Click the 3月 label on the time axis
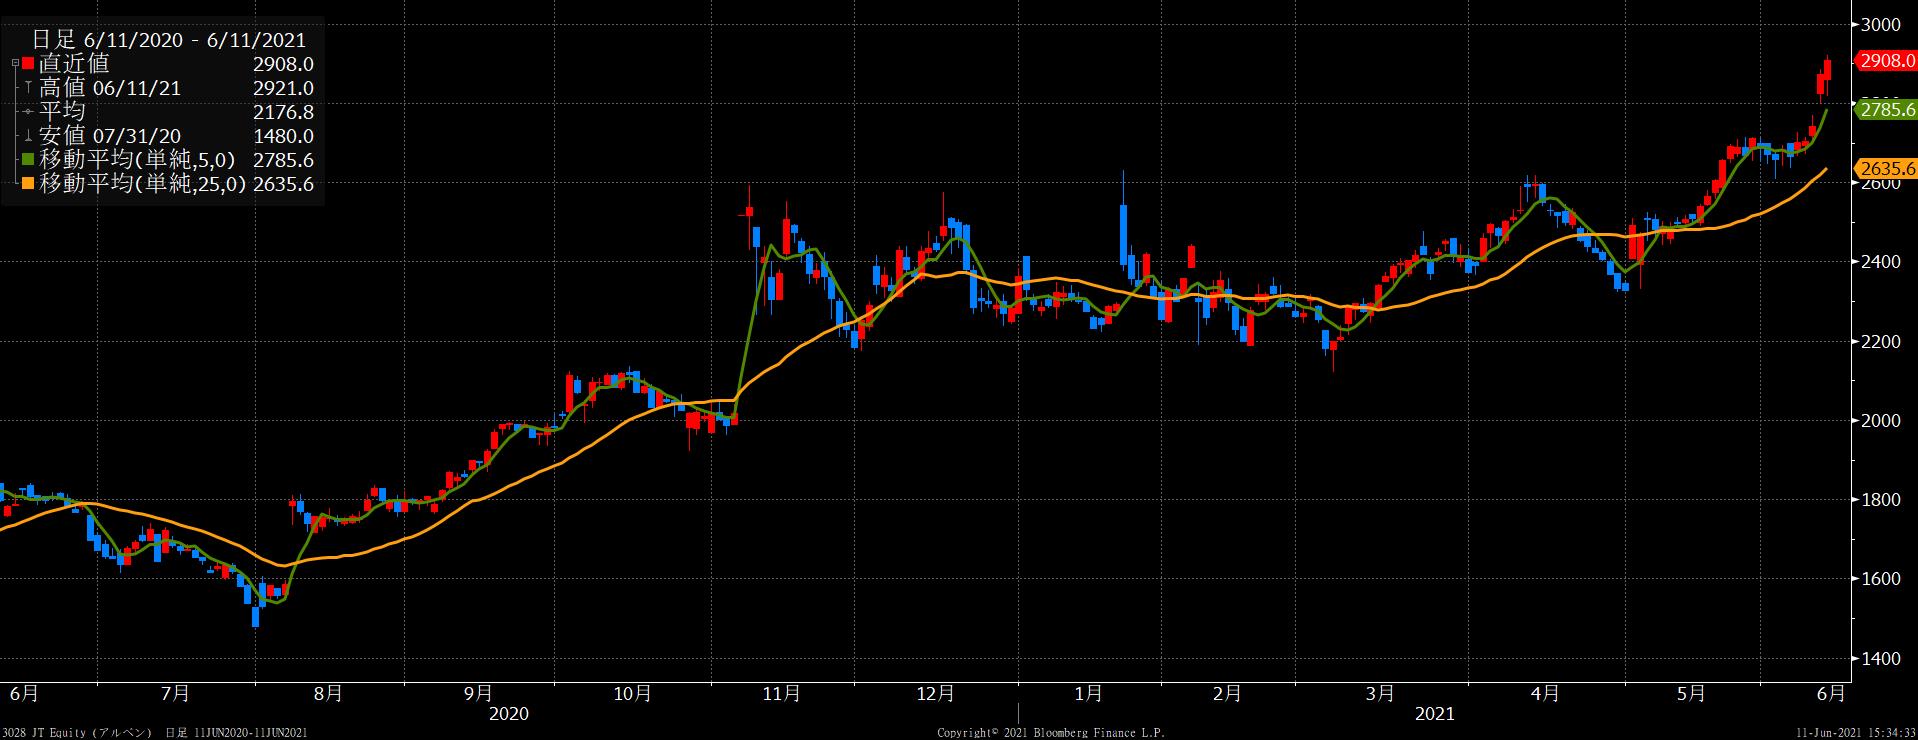1918x740 pixels. [x=1380, y=693]
